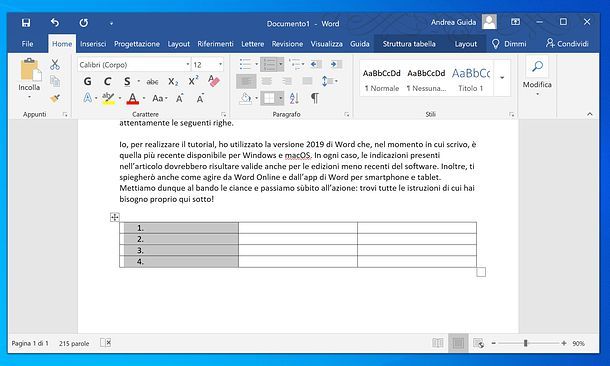Decrease font size with the smaller A
Viewport: 610px width, 366px height.
click(x=200, y=98)
